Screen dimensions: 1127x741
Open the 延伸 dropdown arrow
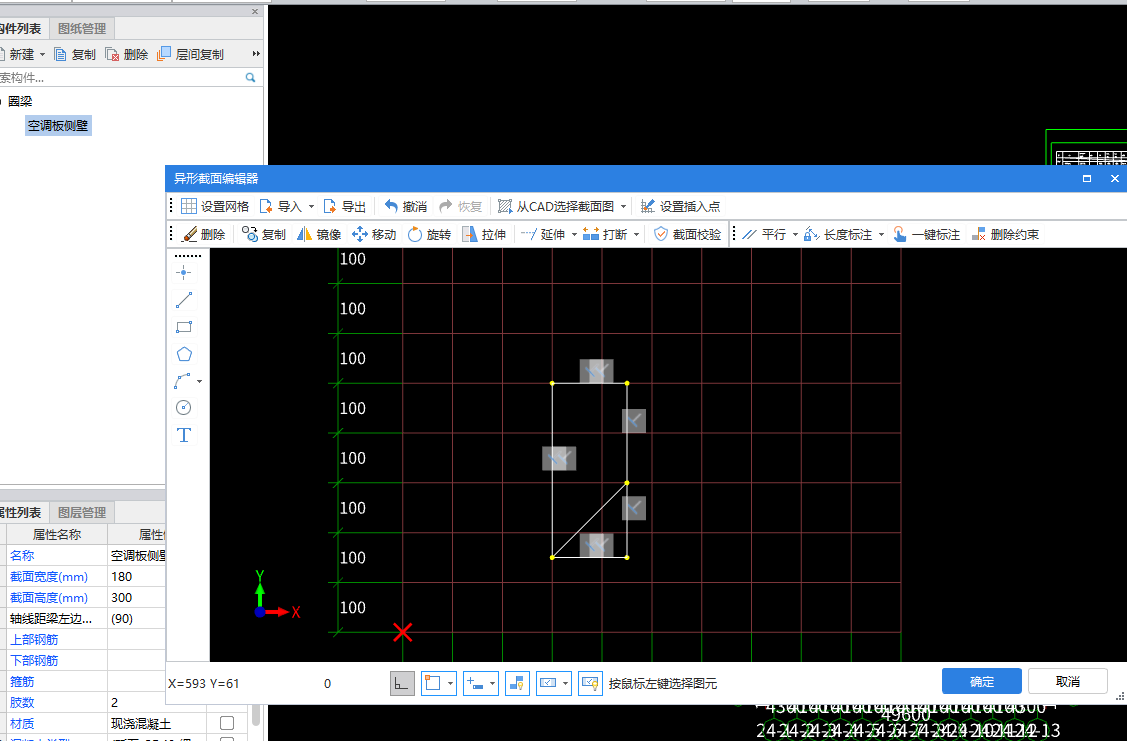tap(574, 234)
